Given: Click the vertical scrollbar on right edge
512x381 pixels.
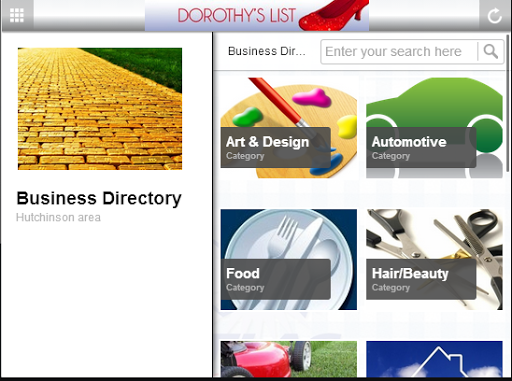Looking at the screenshot, I should click(508, 103).
